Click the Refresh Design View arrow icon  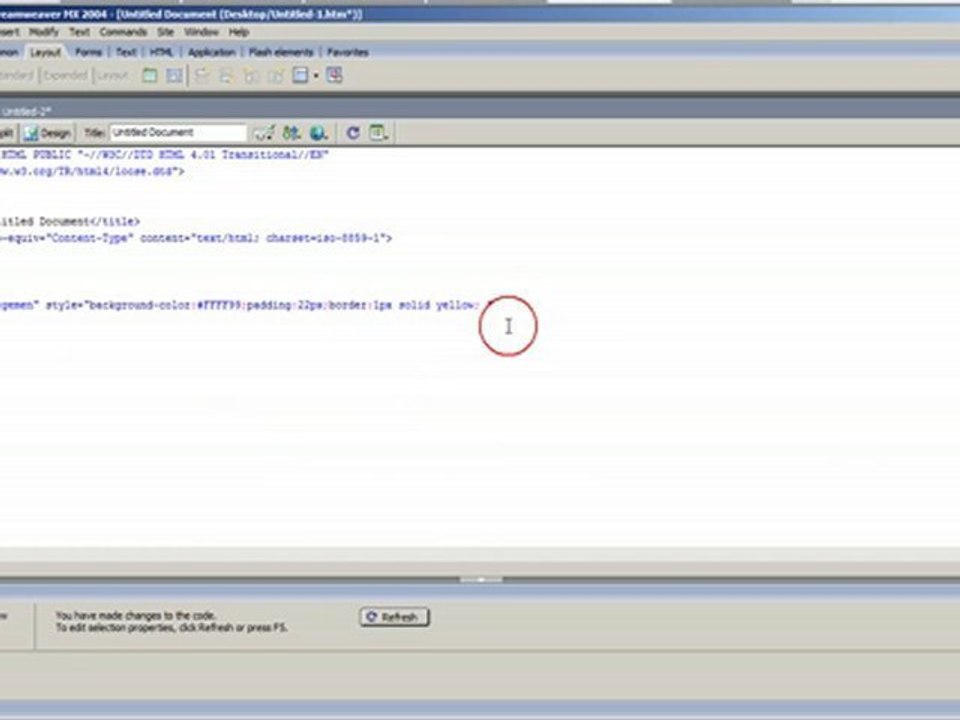point(353,133)
